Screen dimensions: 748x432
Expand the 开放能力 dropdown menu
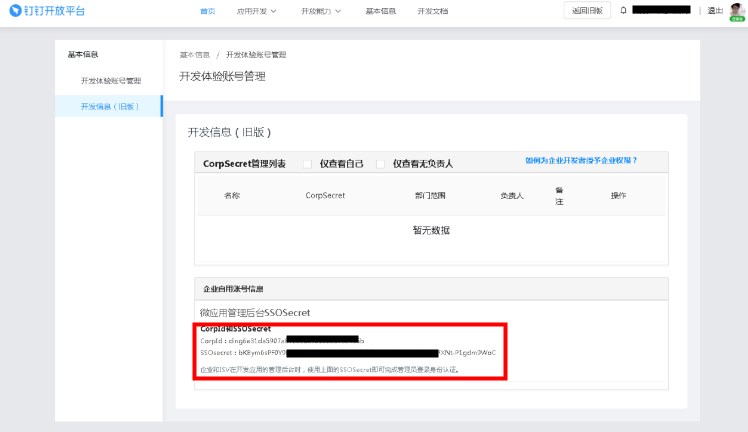pyautogui.click(x=320, y=11)
